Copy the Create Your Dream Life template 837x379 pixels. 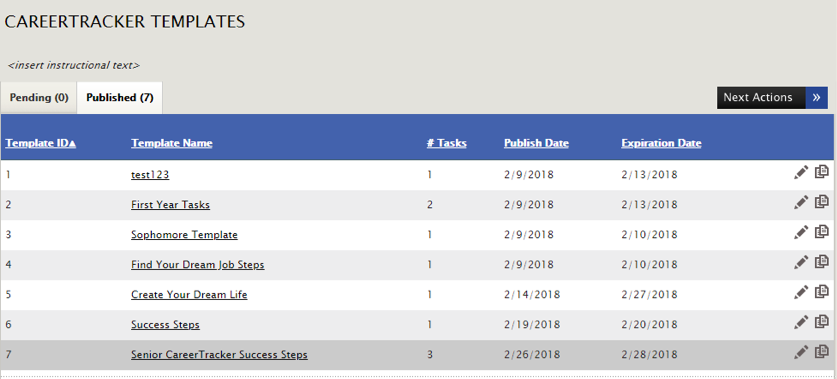point(822,291)
